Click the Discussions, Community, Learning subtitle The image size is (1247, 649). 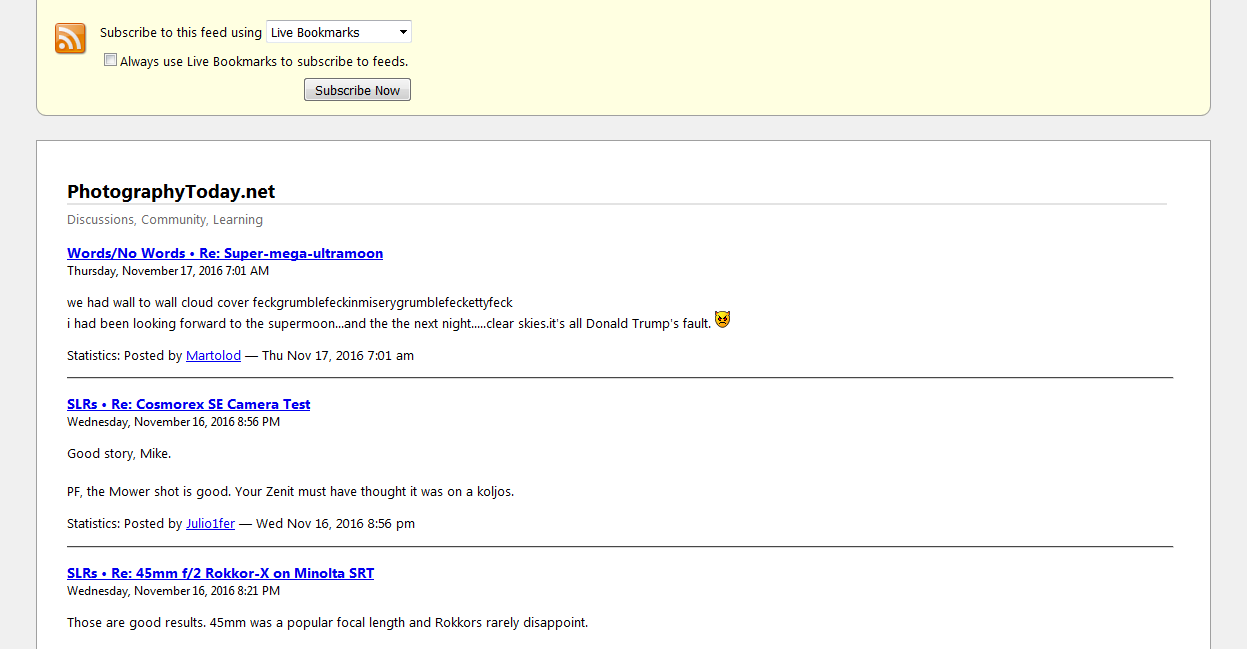click(165, 219)
